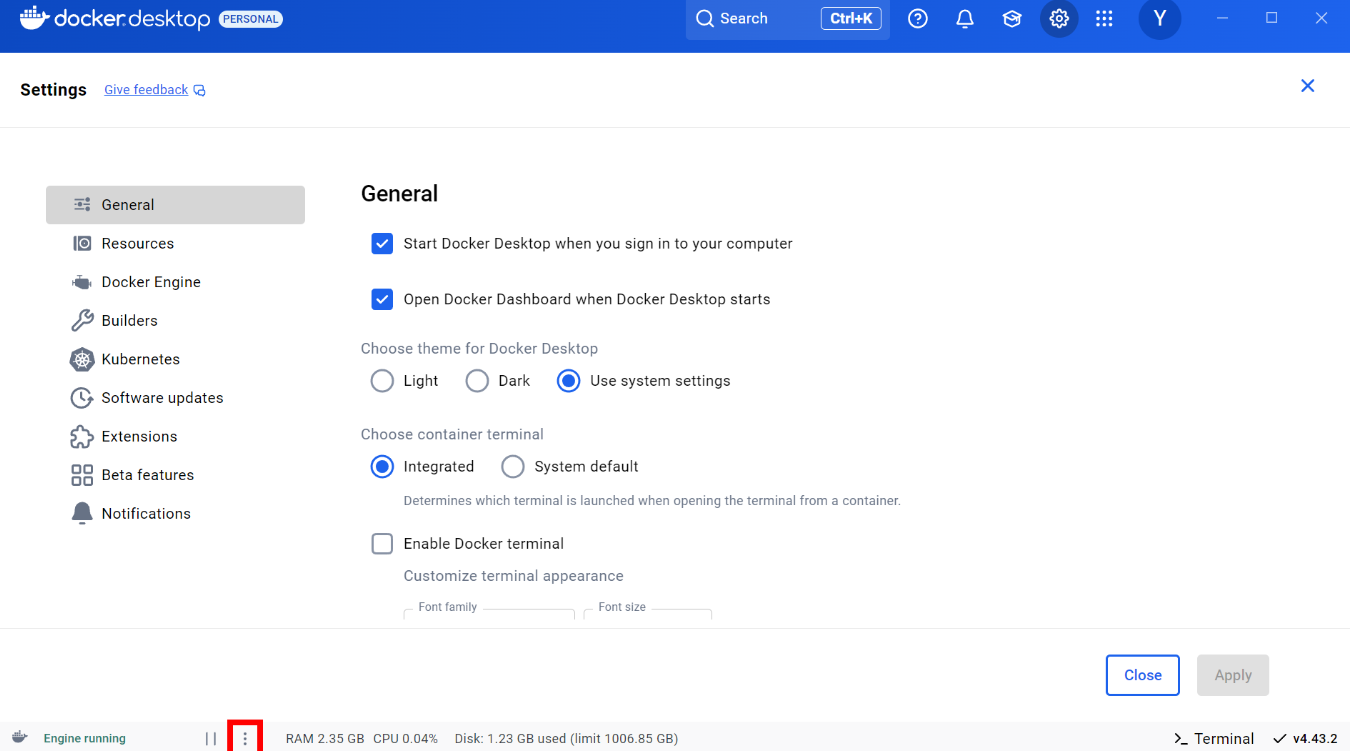Click the feedback icon beside Give feedback

point(200,90)
